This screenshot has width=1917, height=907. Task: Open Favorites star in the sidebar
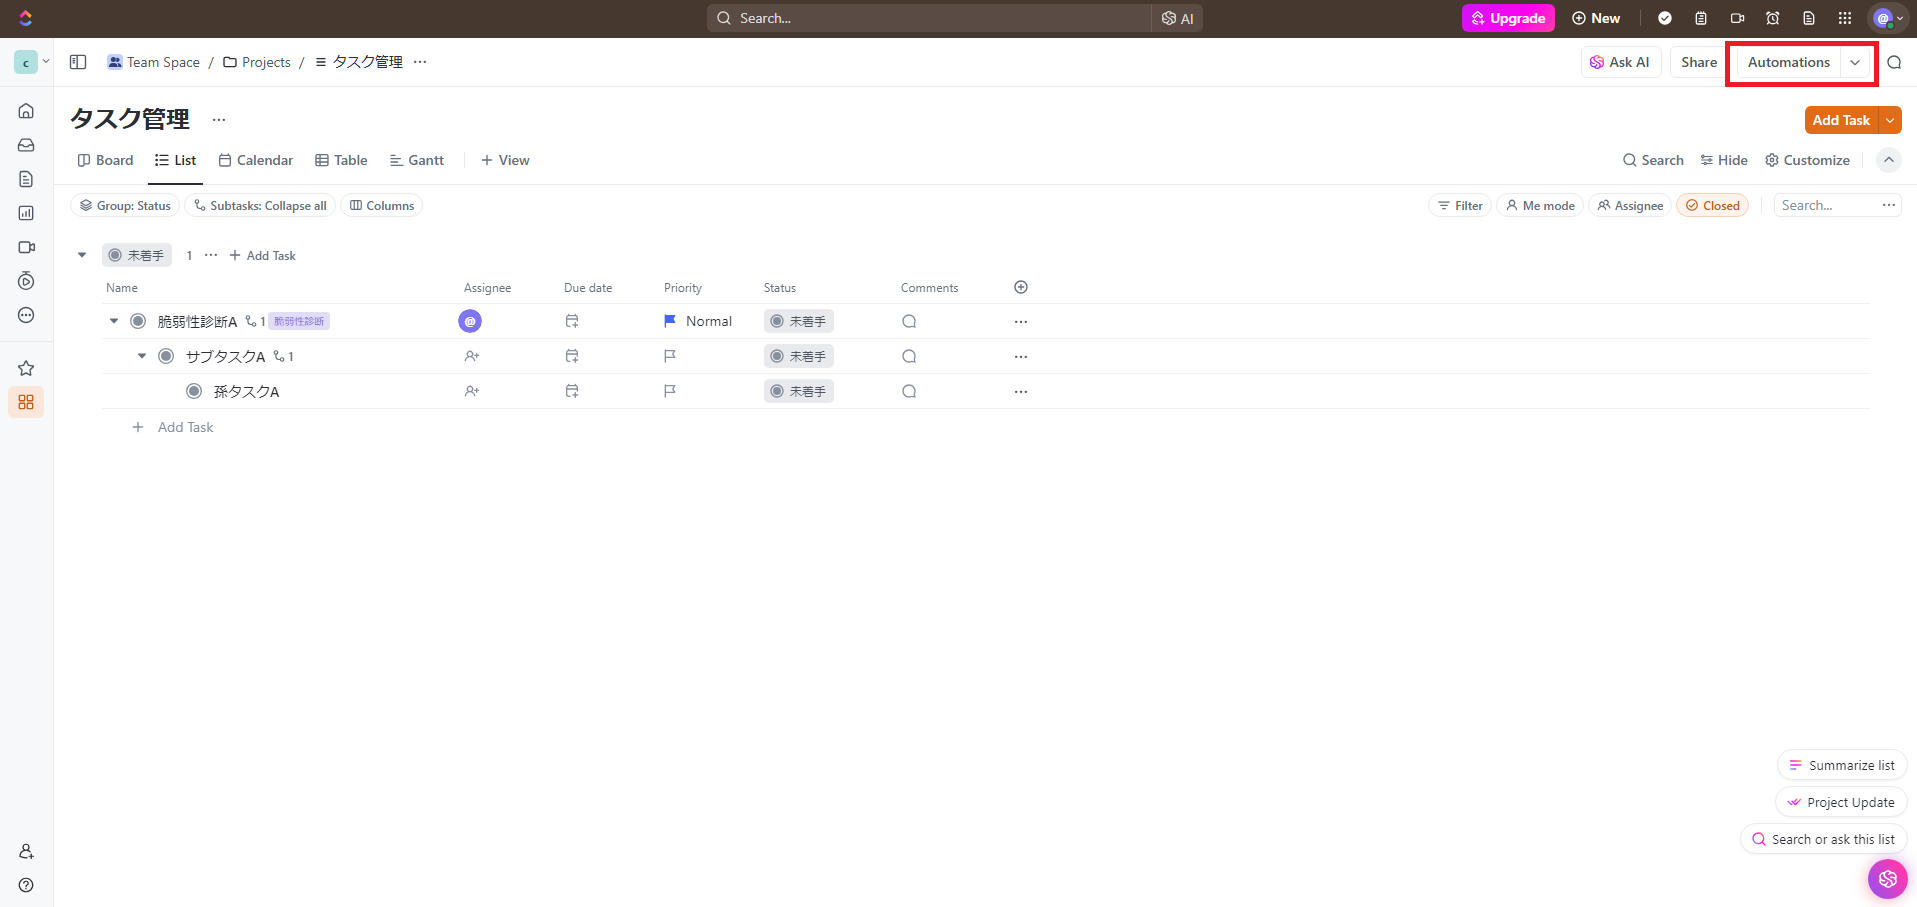[26, 368]
